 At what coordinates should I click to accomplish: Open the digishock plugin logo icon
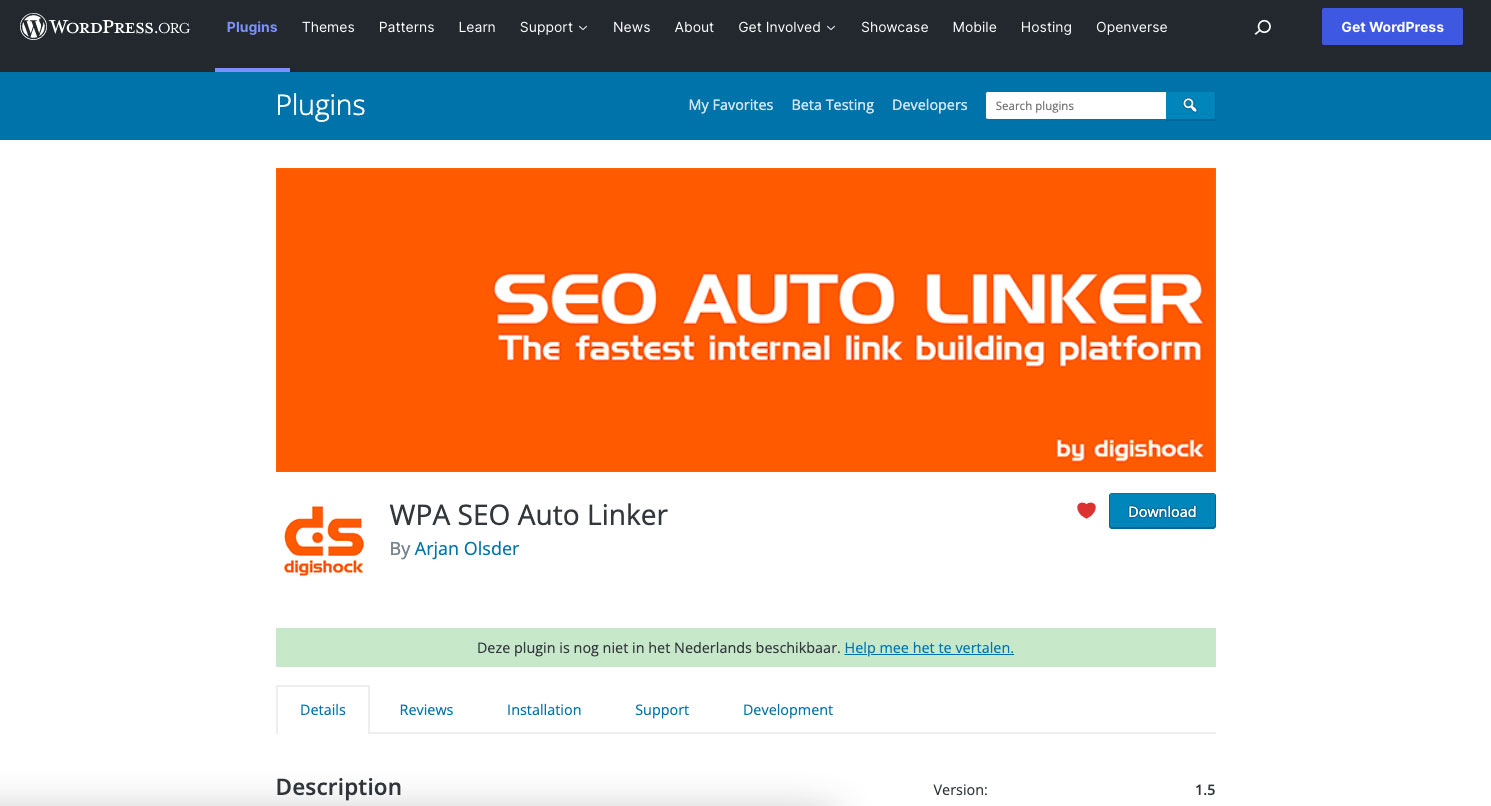click(323, 540)
